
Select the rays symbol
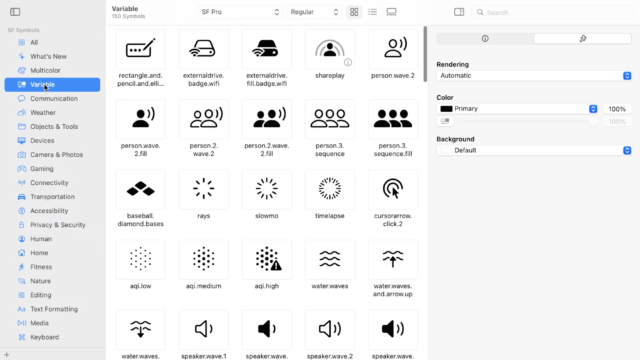pyautogui.click(x=203, y=189)
